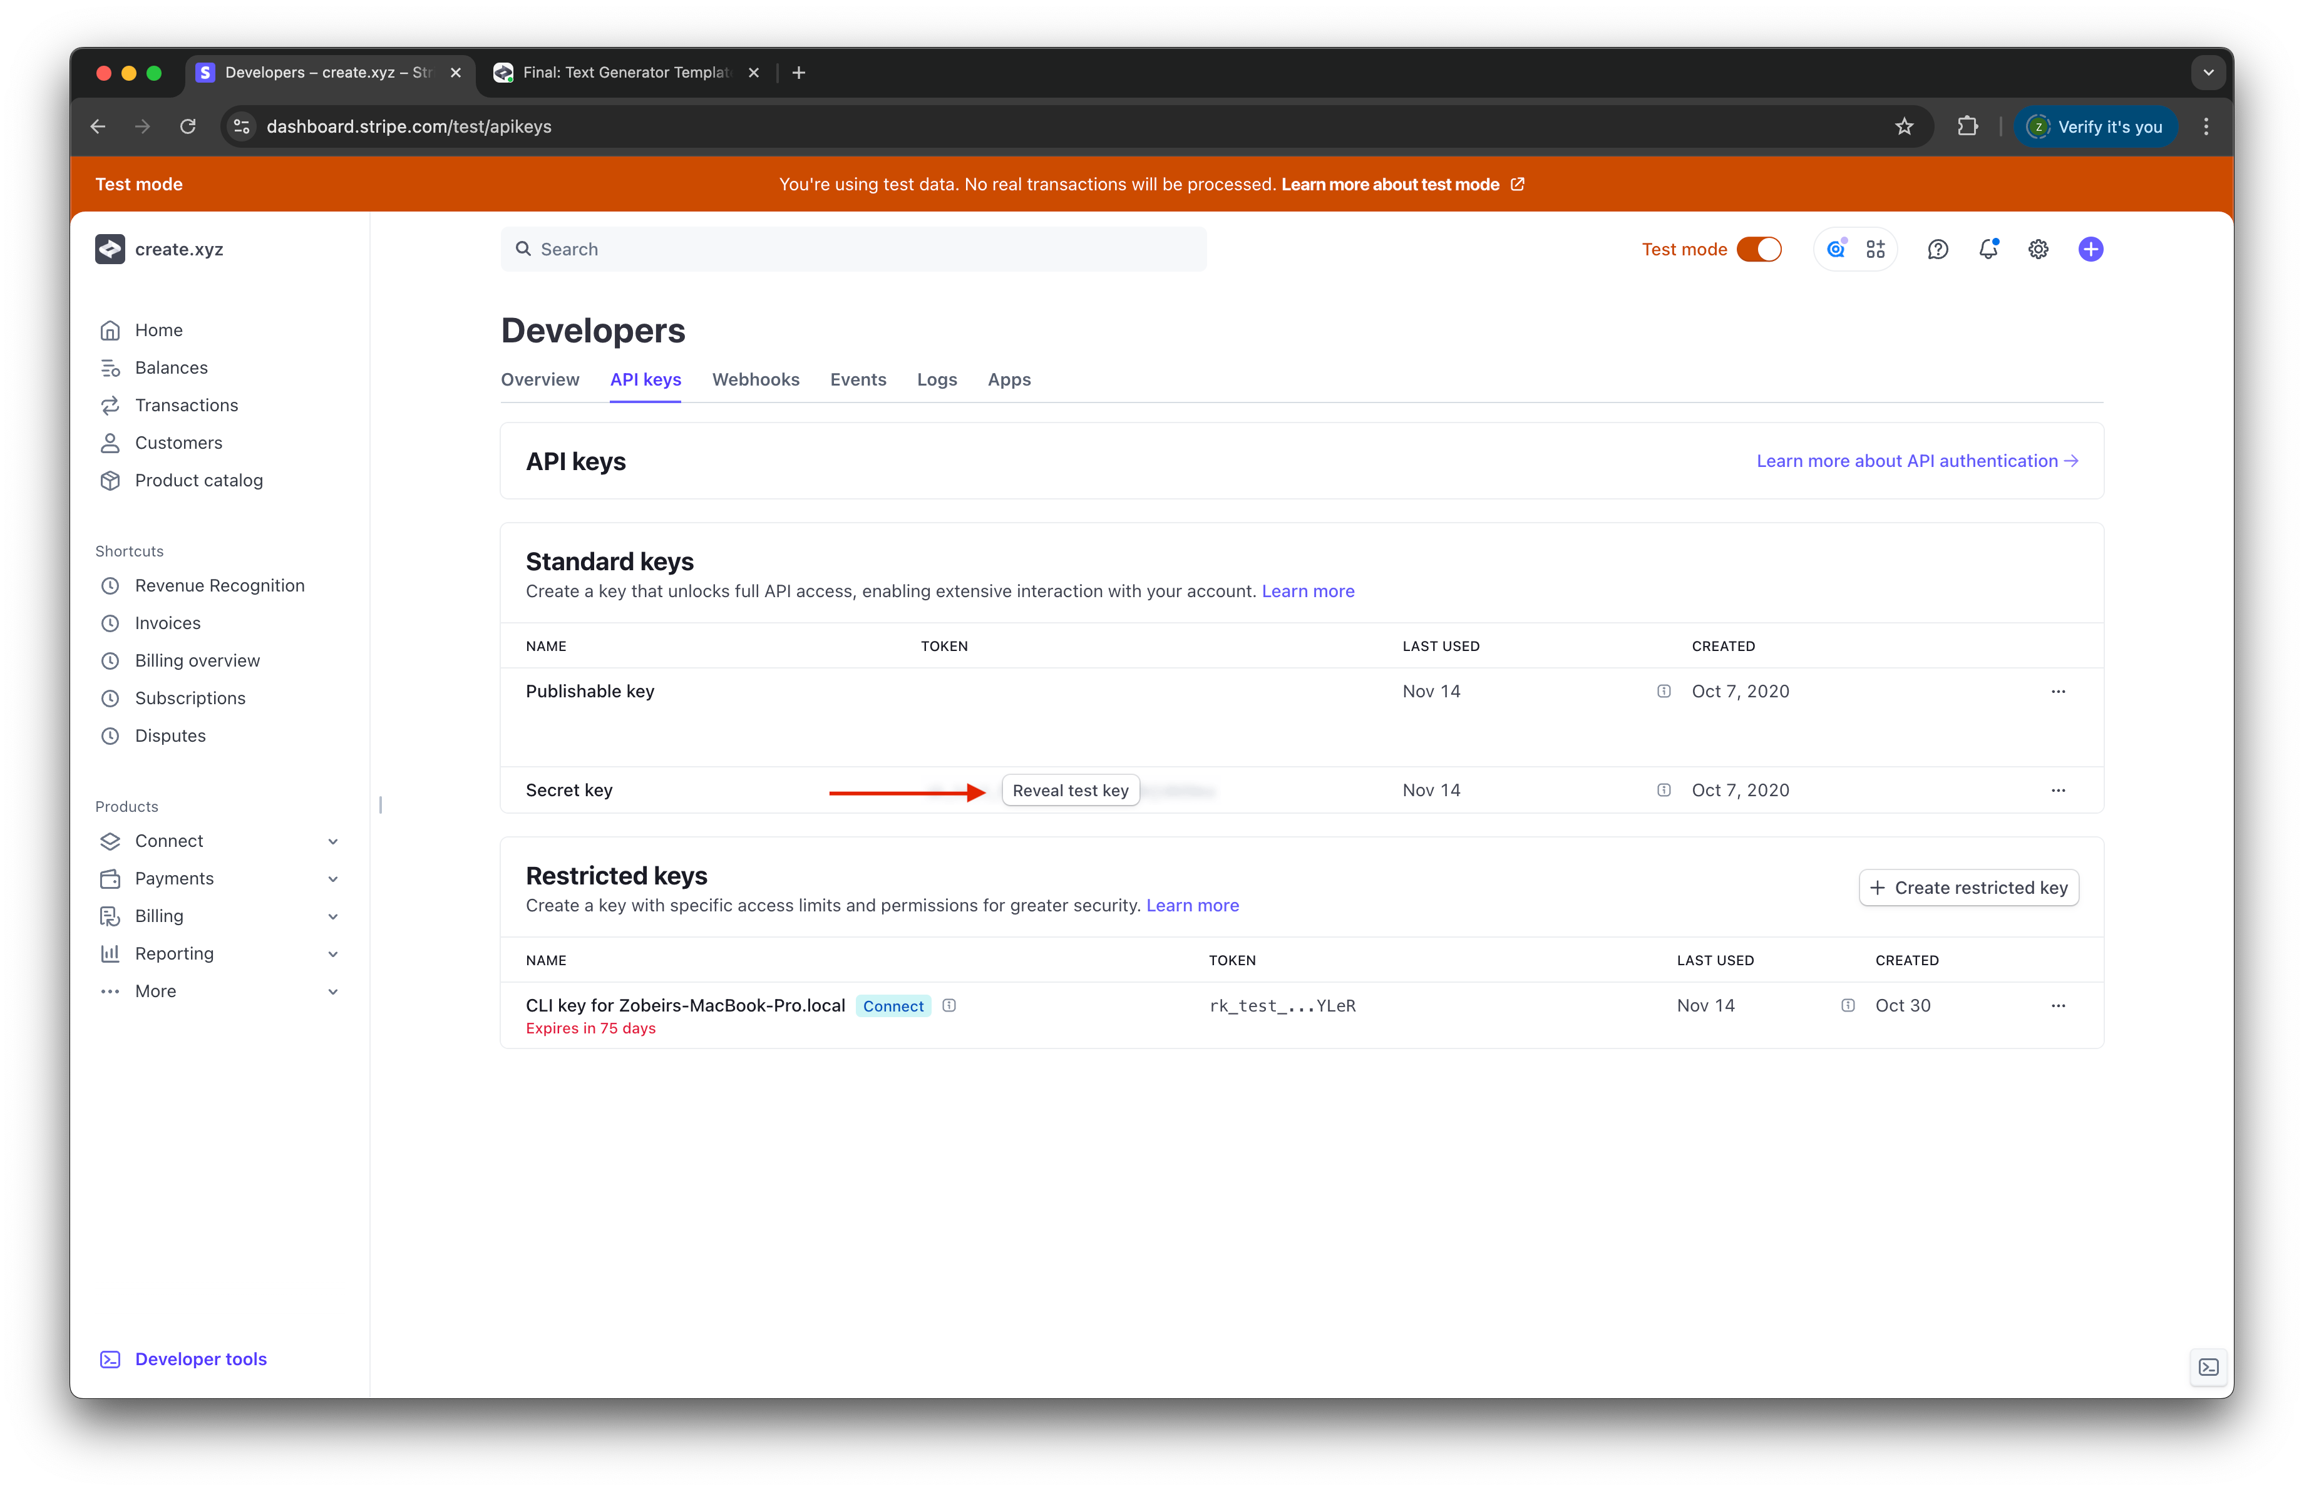Click Create restricted key button
The image size is (2304, 1491).
pos(1968,888)
